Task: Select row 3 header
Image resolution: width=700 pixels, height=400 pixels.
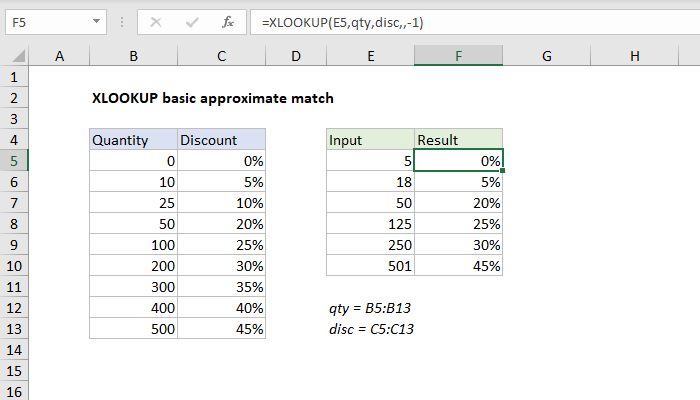Action: tap(14, 119)
